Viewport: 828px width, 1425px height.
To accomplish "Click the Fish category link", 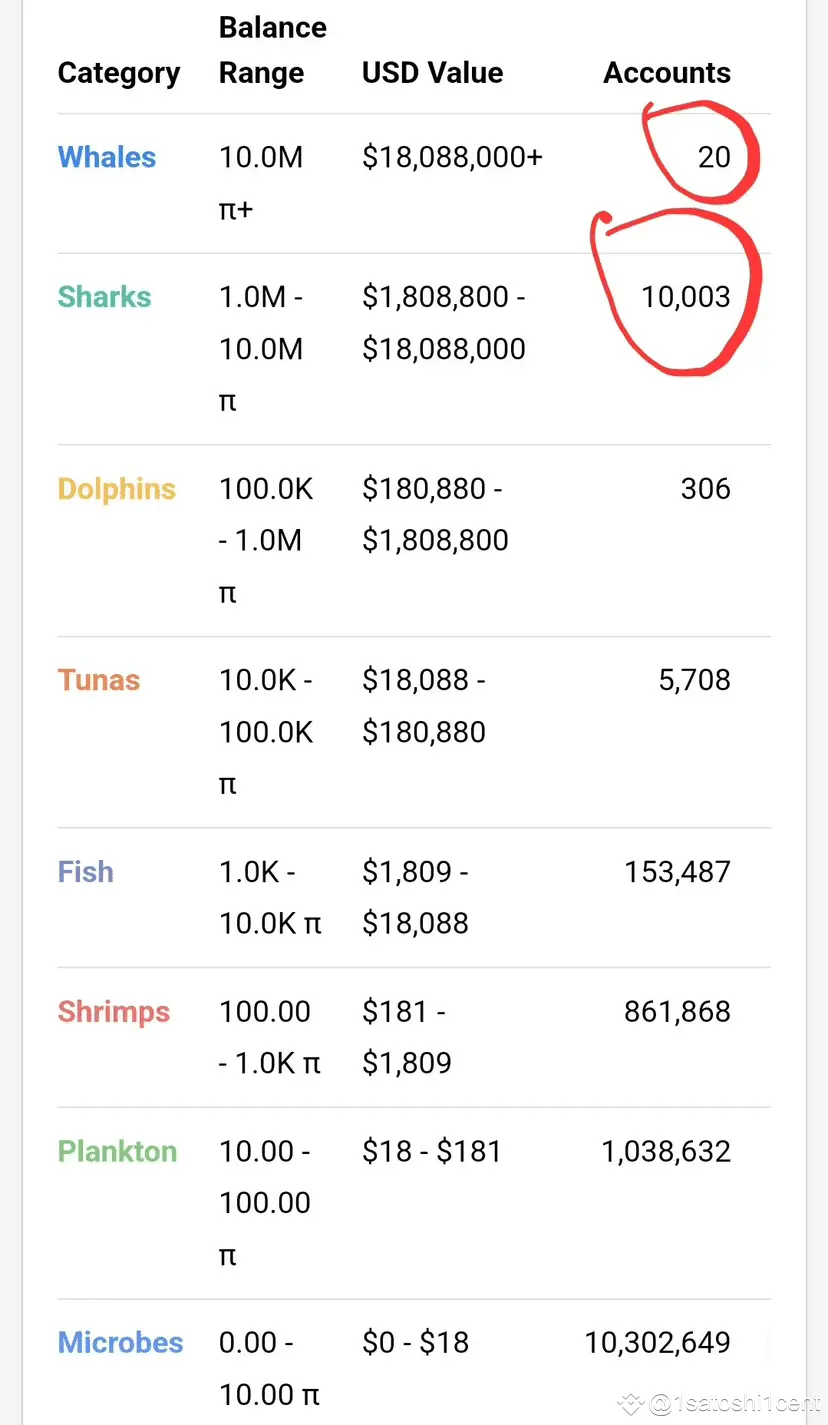I will click(x=85, y=872).
